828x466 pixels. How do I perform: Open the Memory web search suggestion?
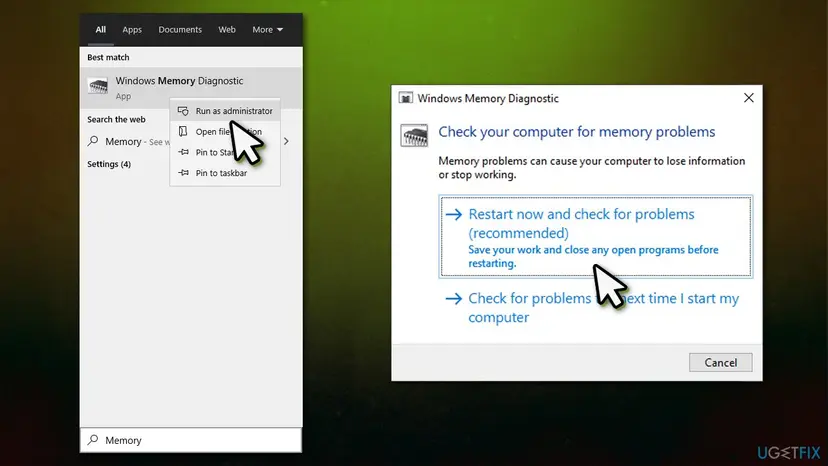191,141
